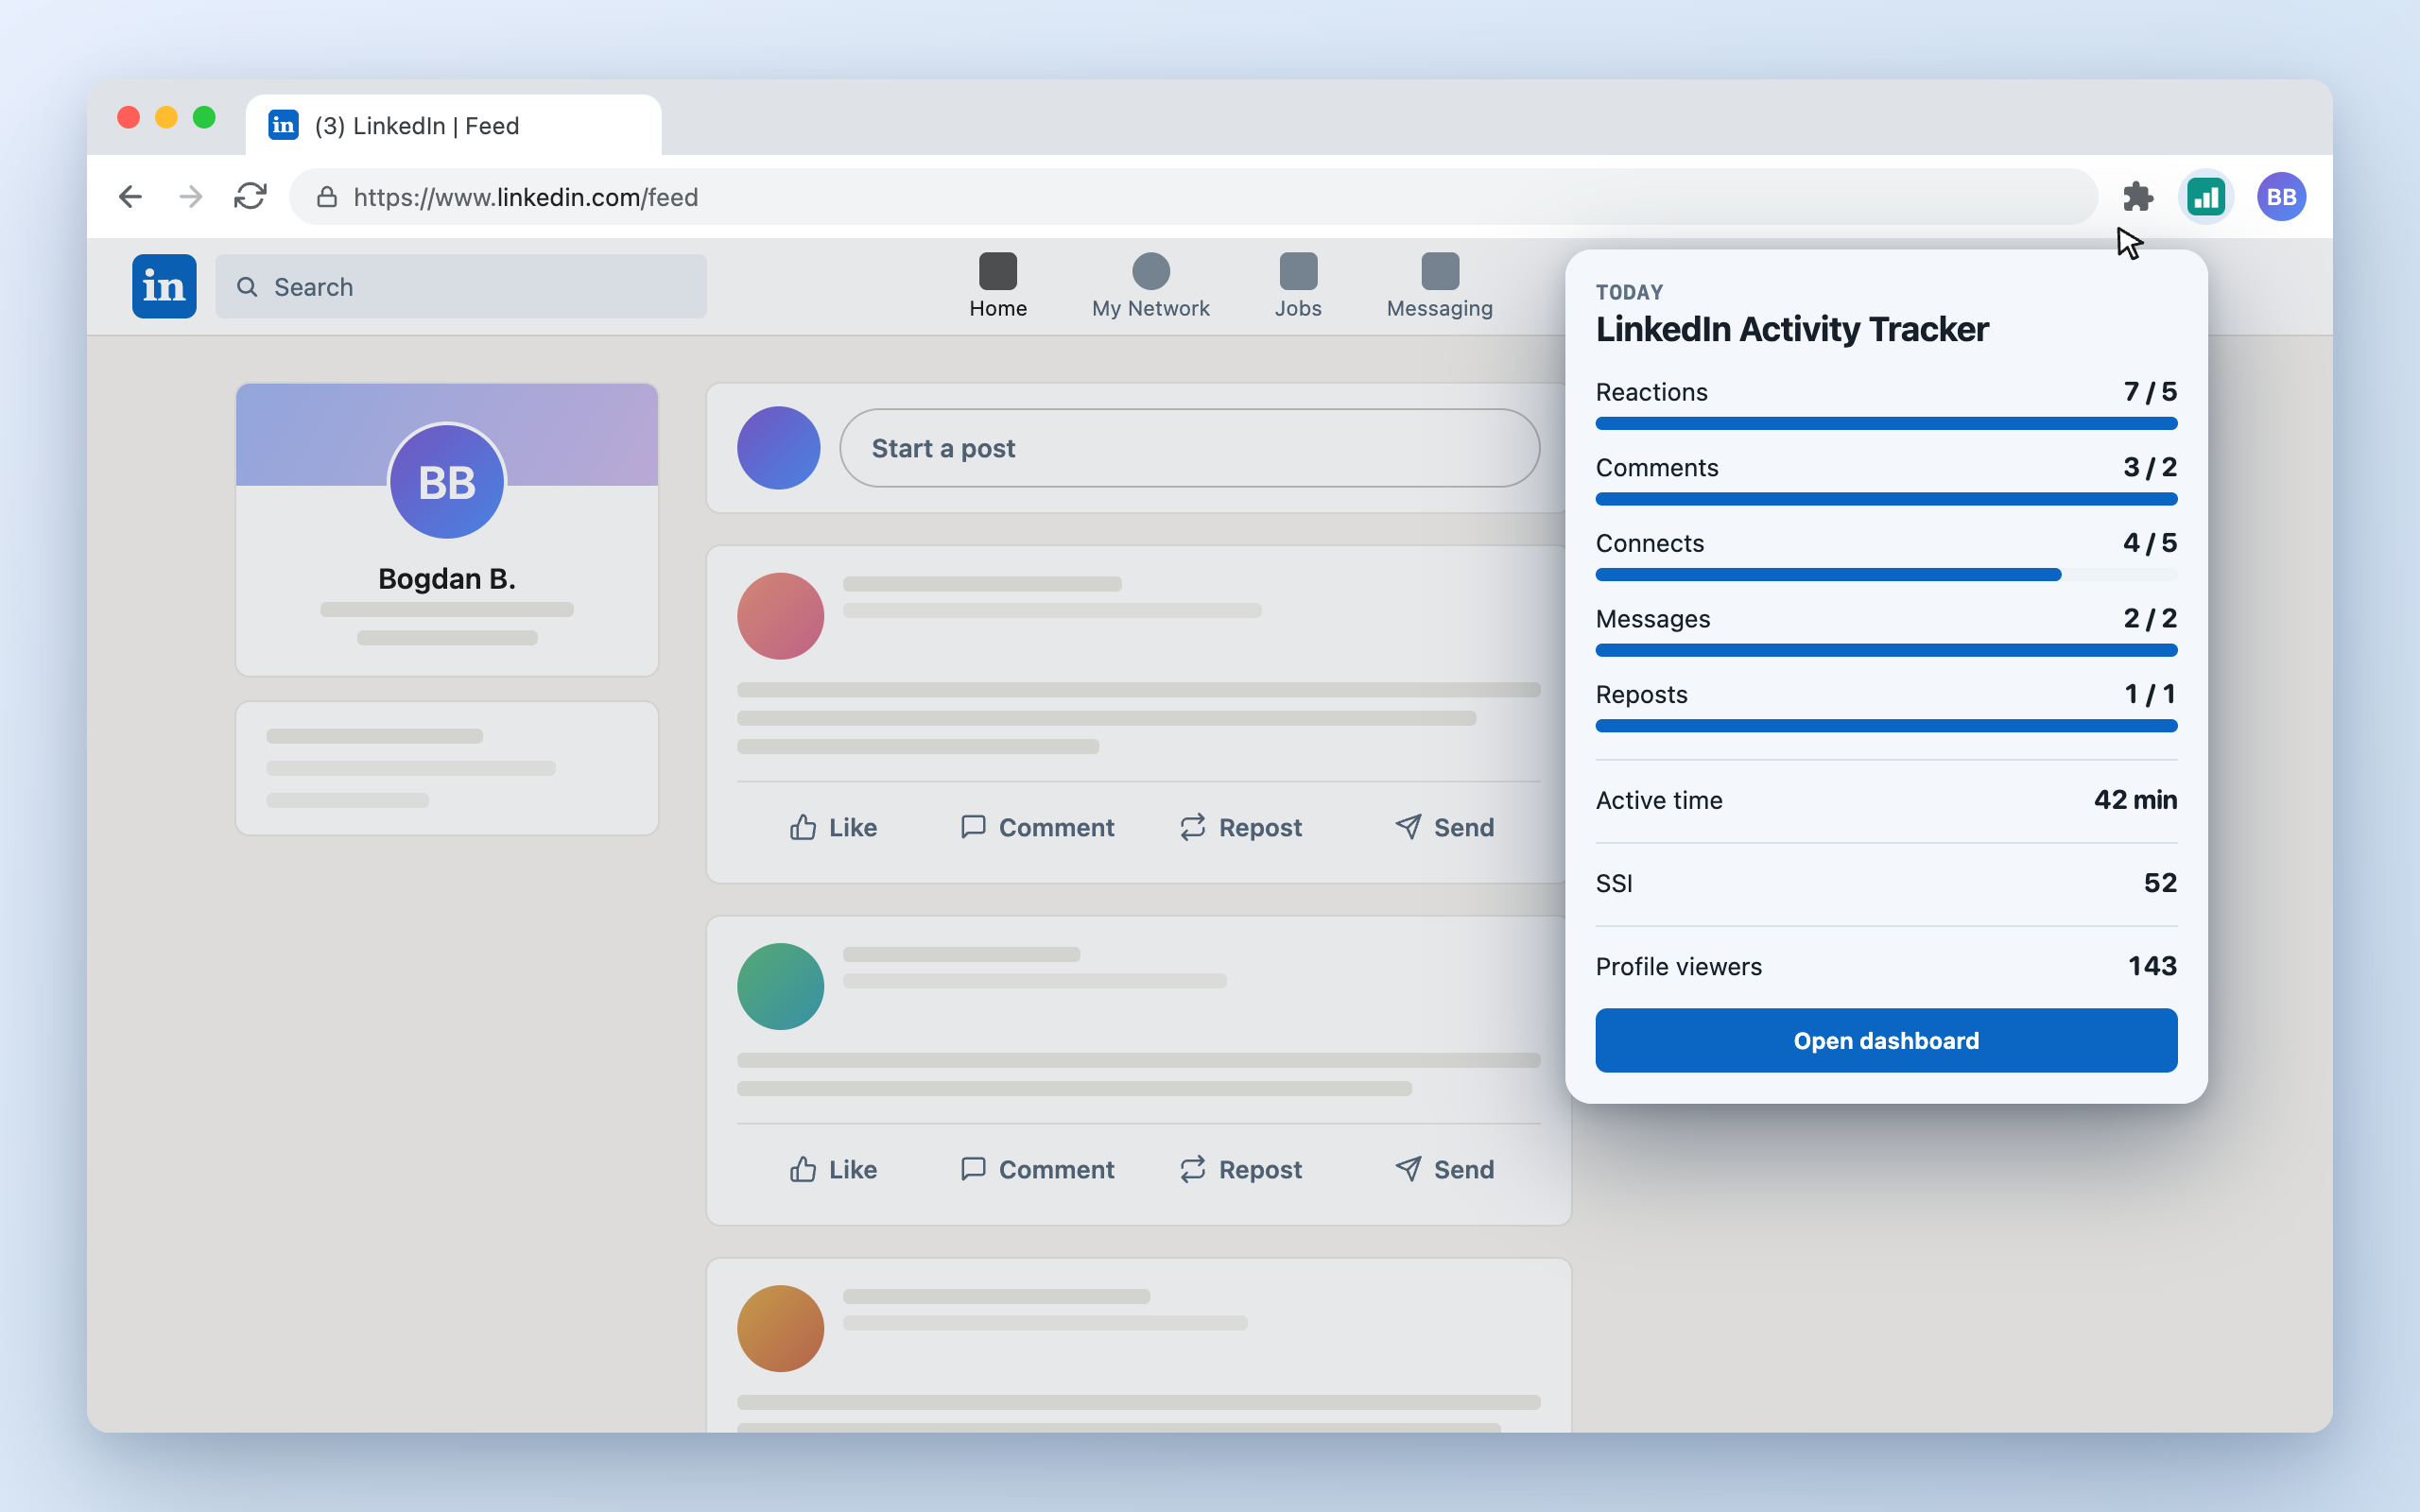
Task: Open Messaging nav item
Action: pyautogui.click(x=1440, y=287)
